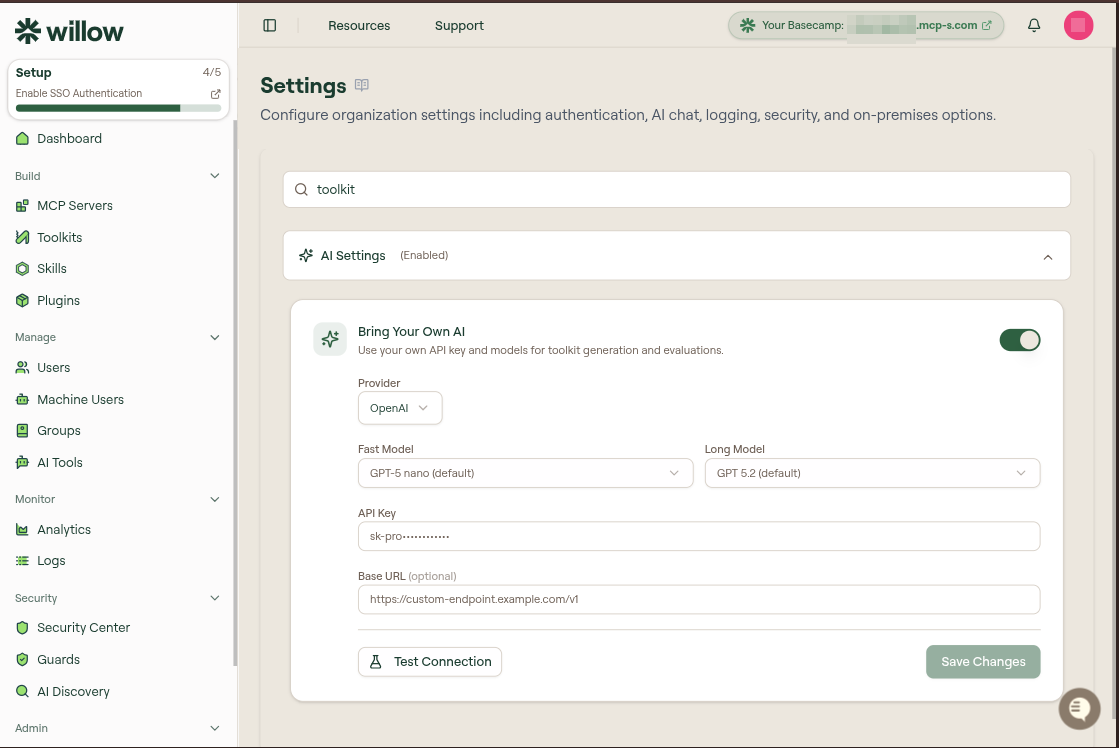Disable the Bring Your Own AI toggle
The height and width of the screenshot is (748, 1119).
(x=1020, y=340)
